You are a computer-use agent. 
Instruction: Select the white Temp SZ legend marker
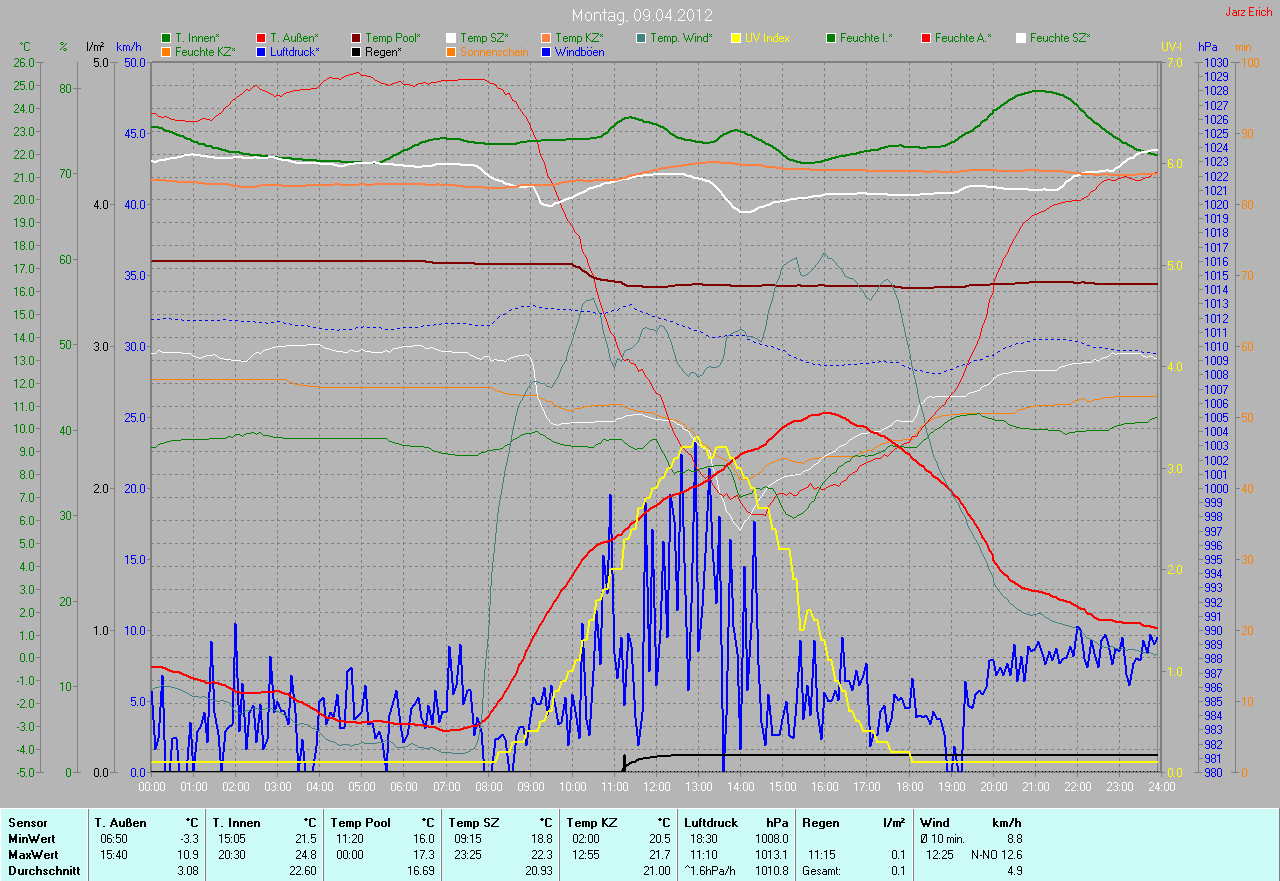[451, 38]
